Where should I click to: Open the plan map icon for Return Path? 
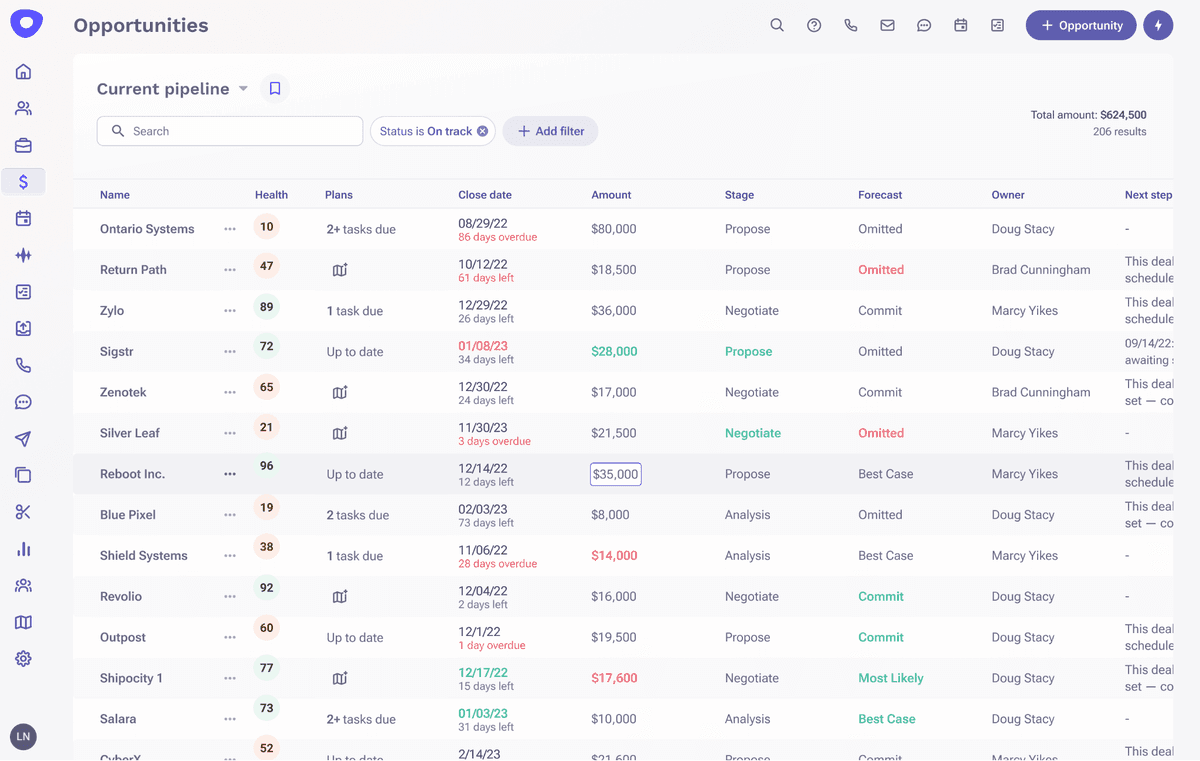pos(340,270)
